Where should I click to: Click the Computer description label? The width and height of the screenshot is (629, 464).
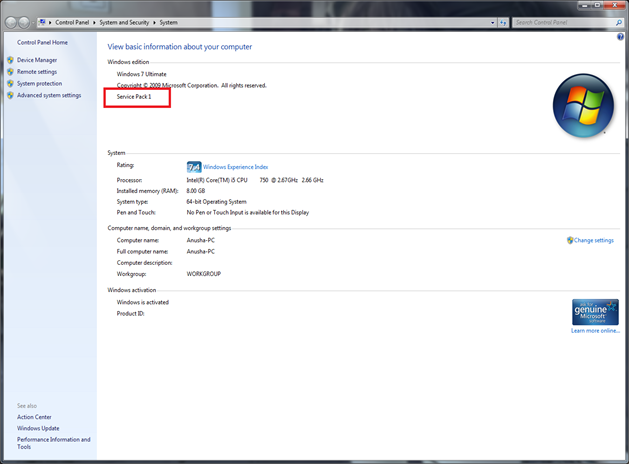click(x=144, y=263)
